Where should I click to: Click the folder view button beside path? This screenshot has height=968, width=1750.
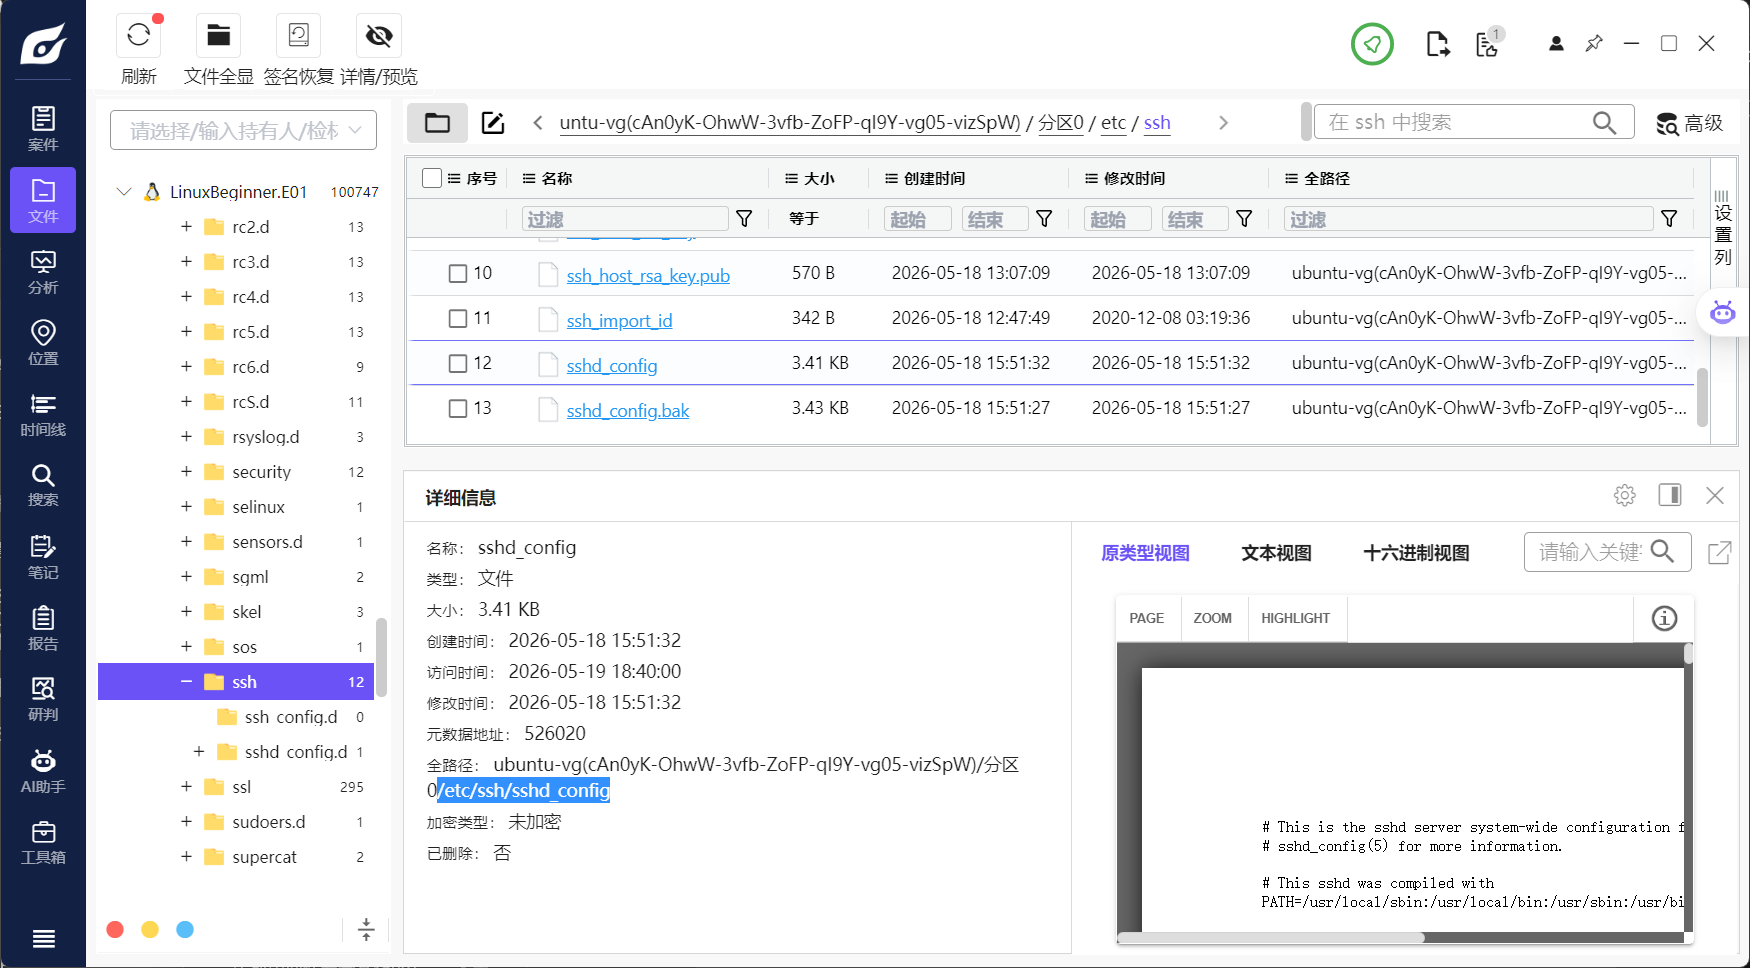(437, 123)
